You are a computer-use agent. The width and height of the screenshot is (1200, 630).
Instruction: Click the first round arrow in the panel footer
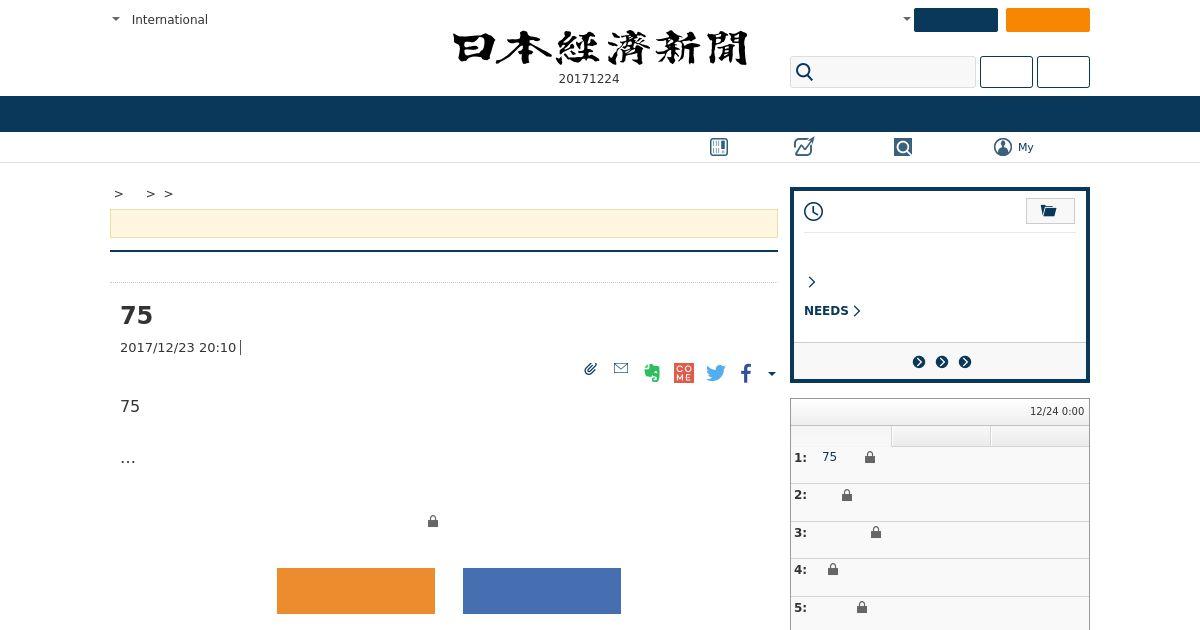[x=919, y=362]
